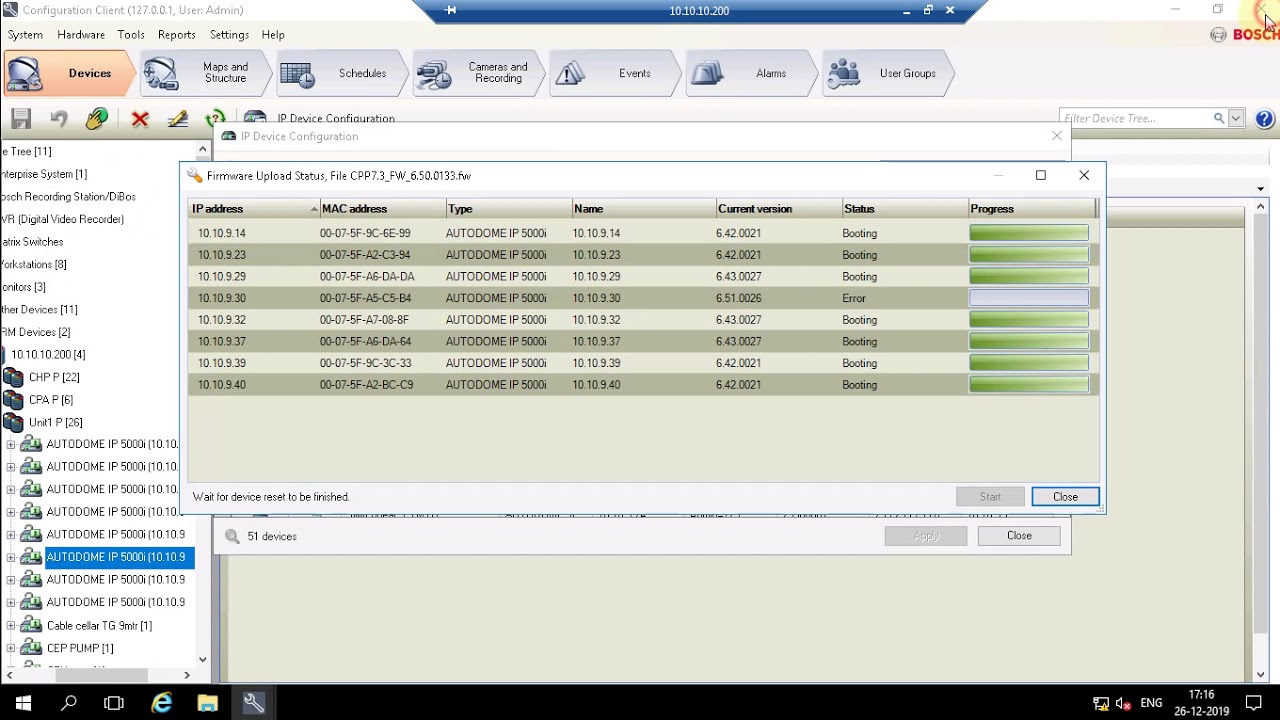Viewport: 1280px width, 720px height.
Task: Expand the Cable cellar TG 9mtr tree node
Action: [x=11, y=625]
